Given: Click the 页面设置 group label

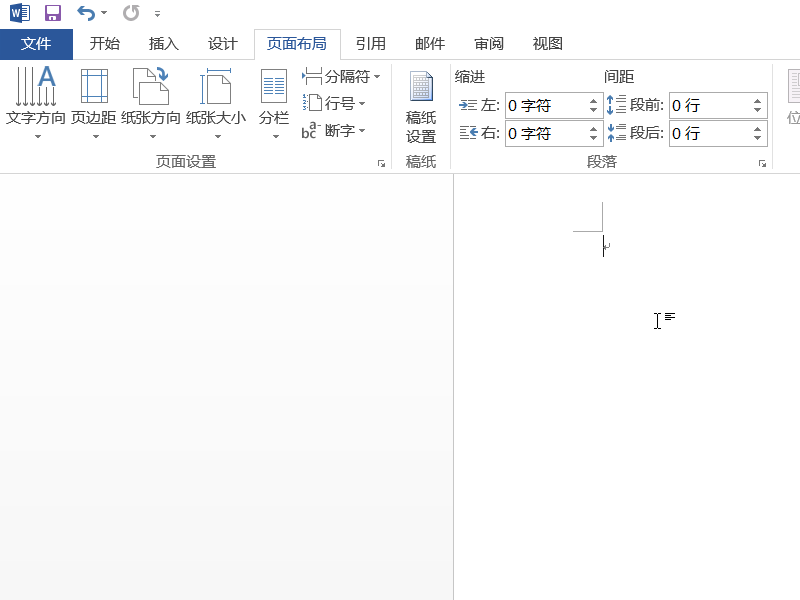Looking at the screenshot, I should coord(186,162).
